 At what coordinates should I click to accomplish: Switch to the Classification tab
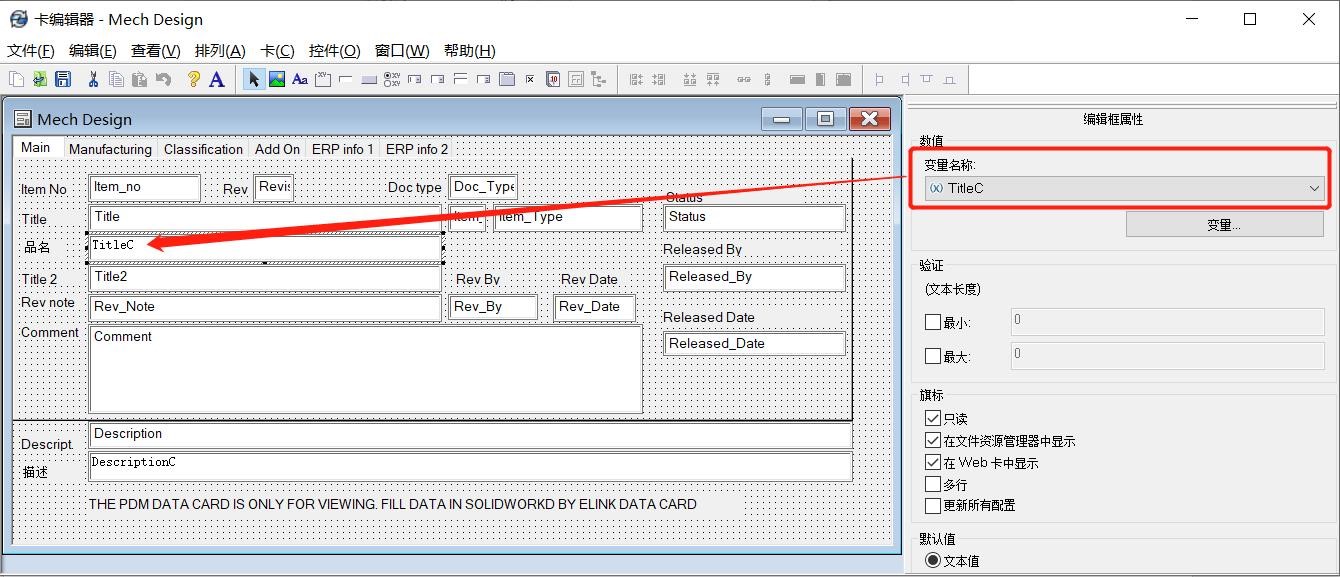(x=203, y=149)
